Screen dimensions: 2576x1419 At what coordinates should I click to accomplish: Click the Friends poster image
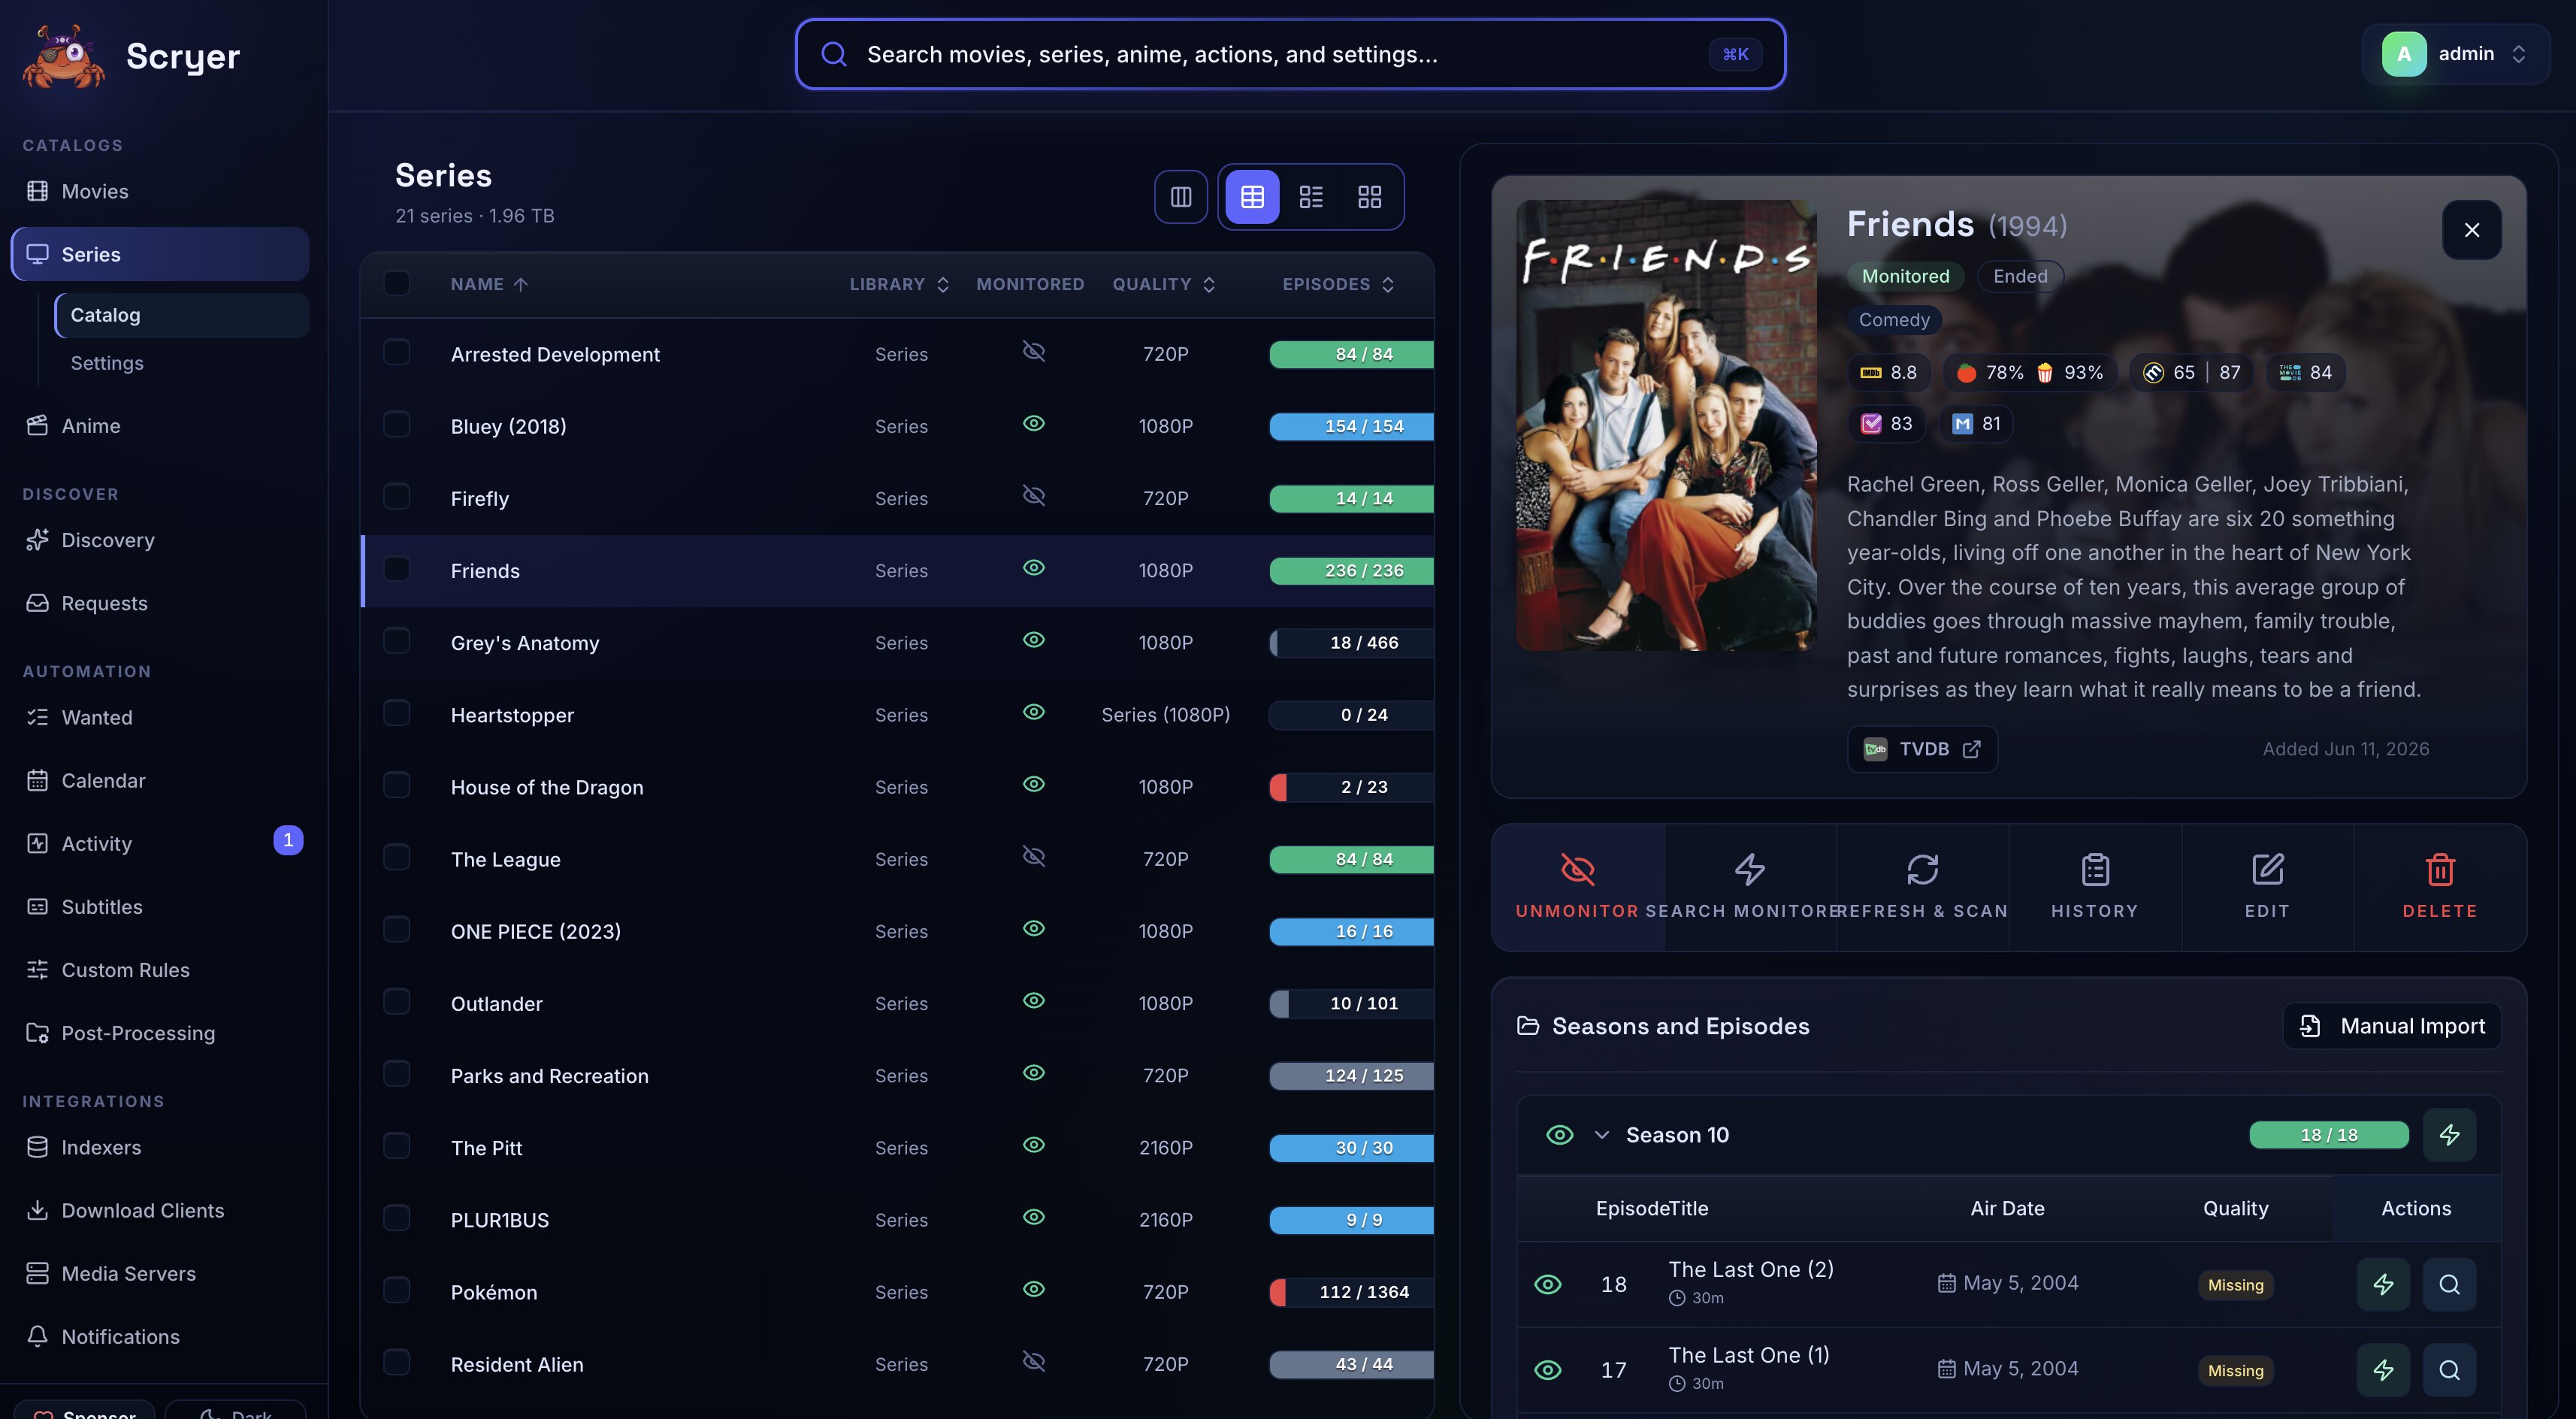pos(1666,426)
